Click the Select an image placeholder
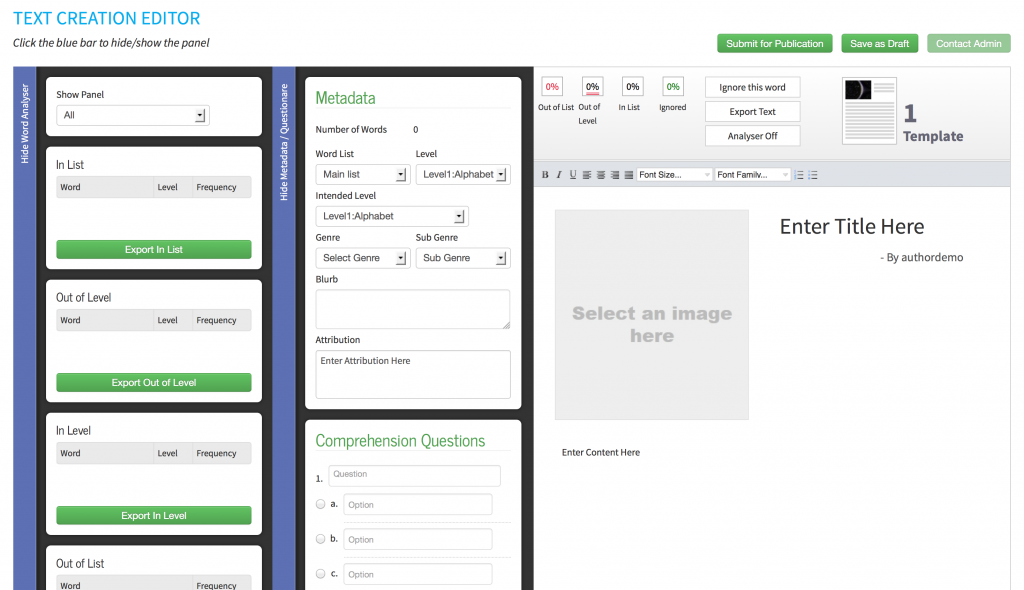Screen dimensions: 1024x590 (652, 314)
